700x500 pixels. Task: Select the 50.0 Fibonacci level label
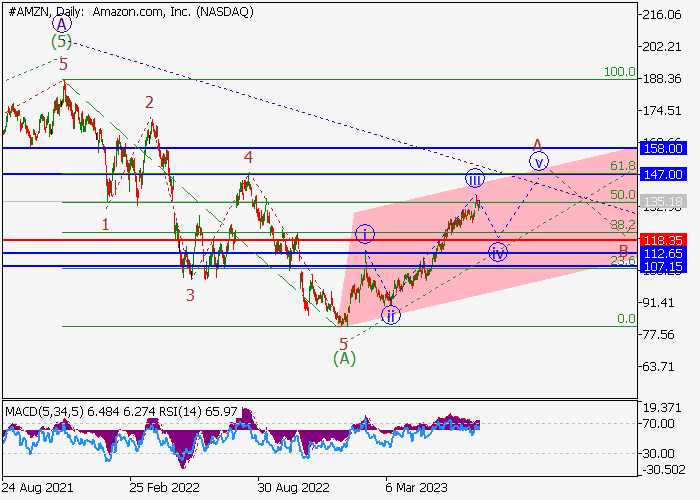(x=623, y=195)
